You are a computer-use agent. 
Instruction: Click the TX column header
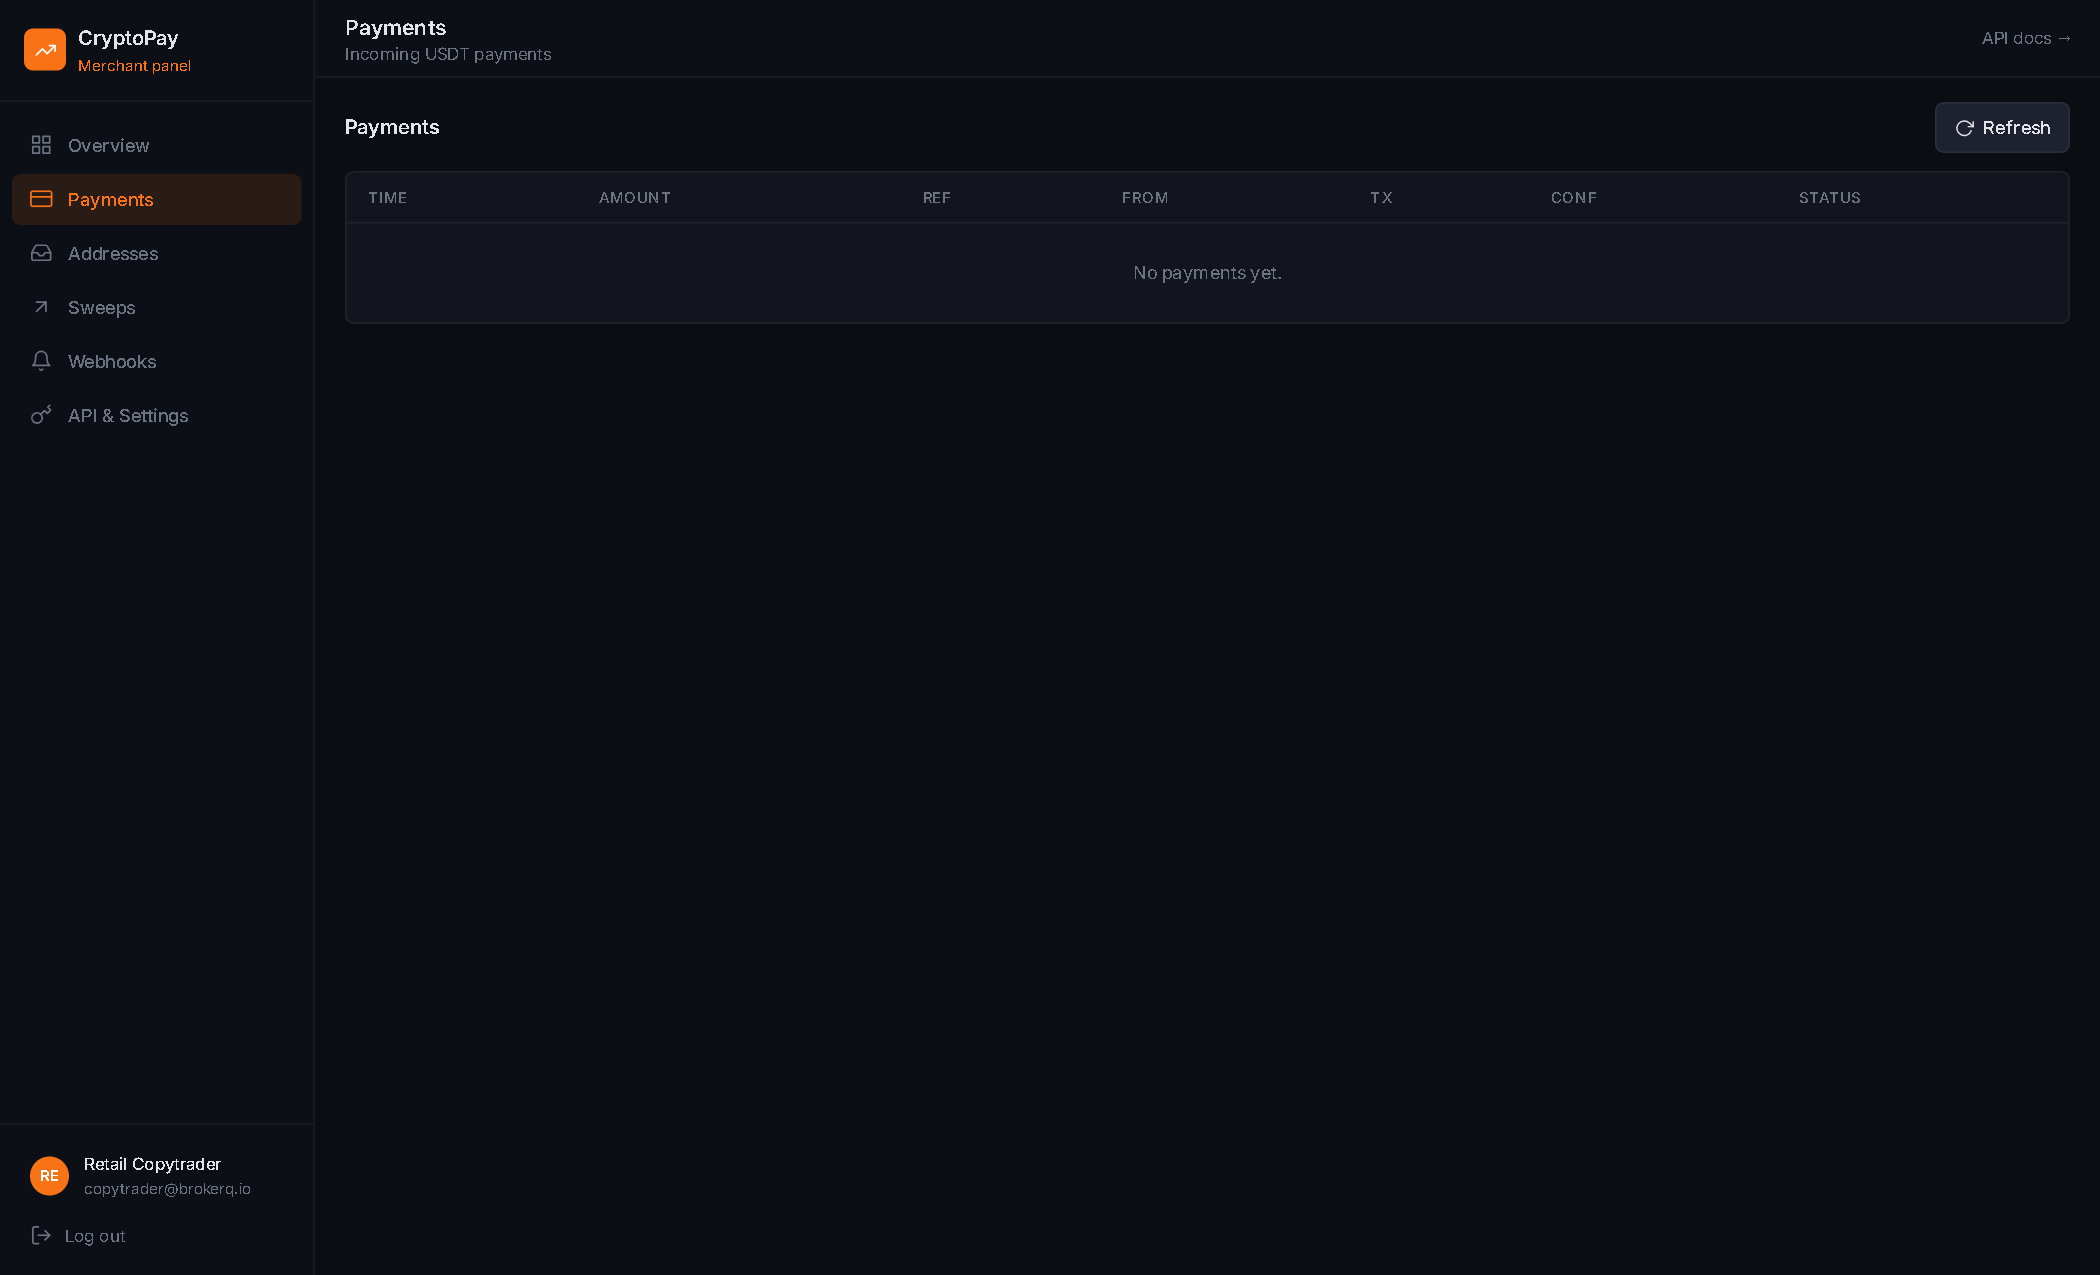click(1381, 198)
